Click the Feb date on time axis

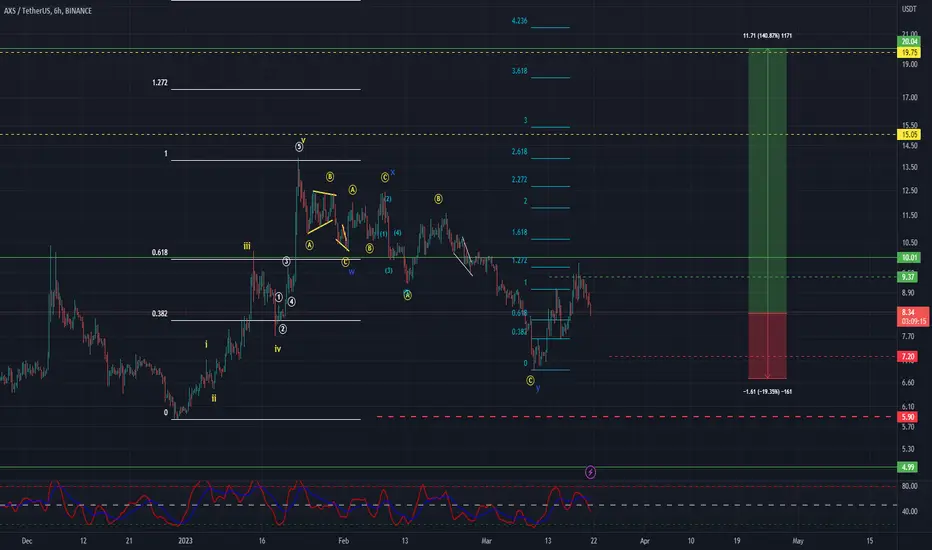point(343,541)
